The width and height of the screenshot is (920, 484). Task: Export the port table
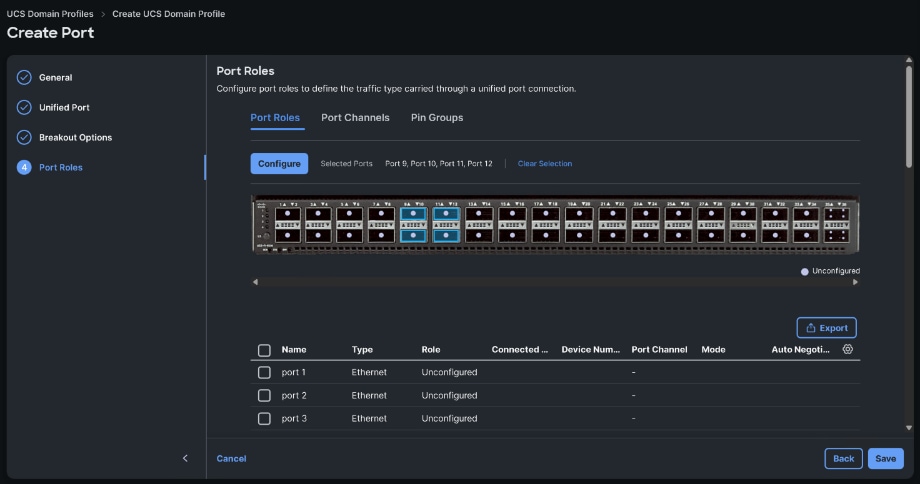[826, 328]
